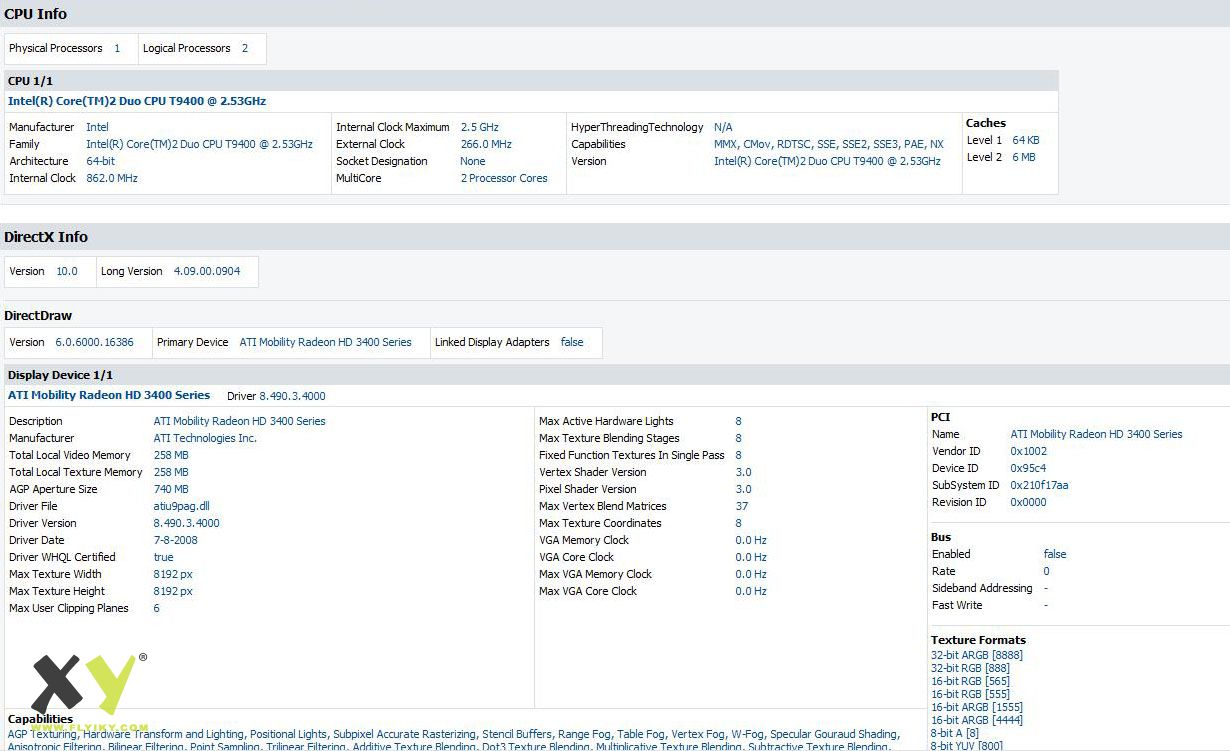Image resolution: width=1230 pixels, height=751 pixels.
Task: Select the AGP Aperture Size value "740 MB"
Action: pyautogui.click(x=171, y=489)
